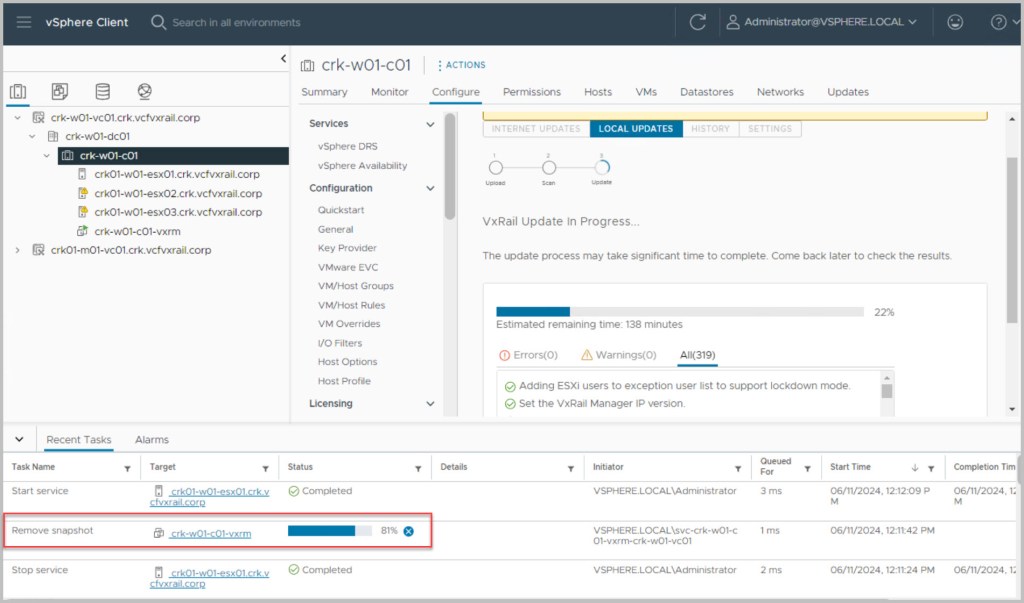Expand the crk01-m01-vc01 vCenter tree node
This screenshot has height=603, width=1024.
[x=18, y=250]
